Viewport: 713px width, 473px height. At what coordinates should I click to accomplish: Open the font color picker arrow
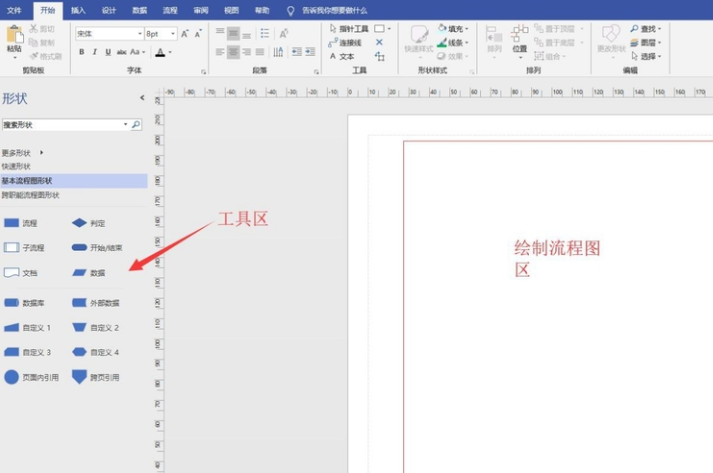(x=171, y=52)
